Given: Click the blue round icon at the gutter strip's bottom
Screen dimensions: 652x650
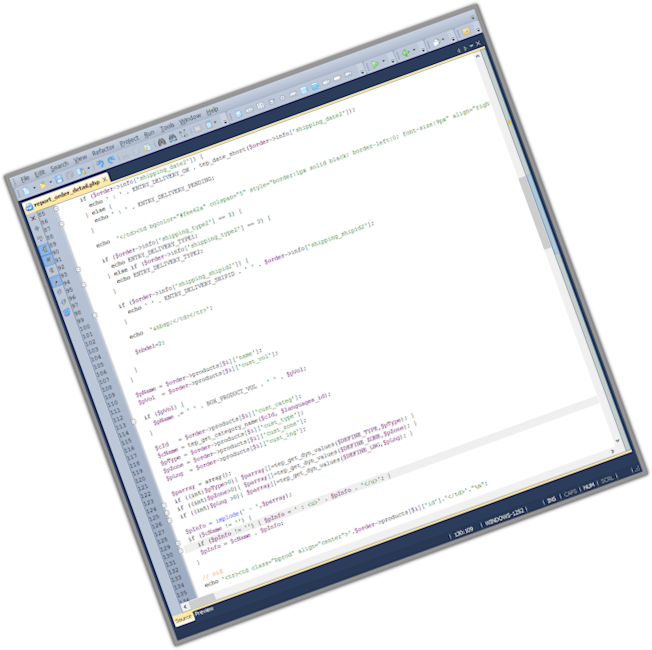Looking at the screenshot, I should 67,311.
